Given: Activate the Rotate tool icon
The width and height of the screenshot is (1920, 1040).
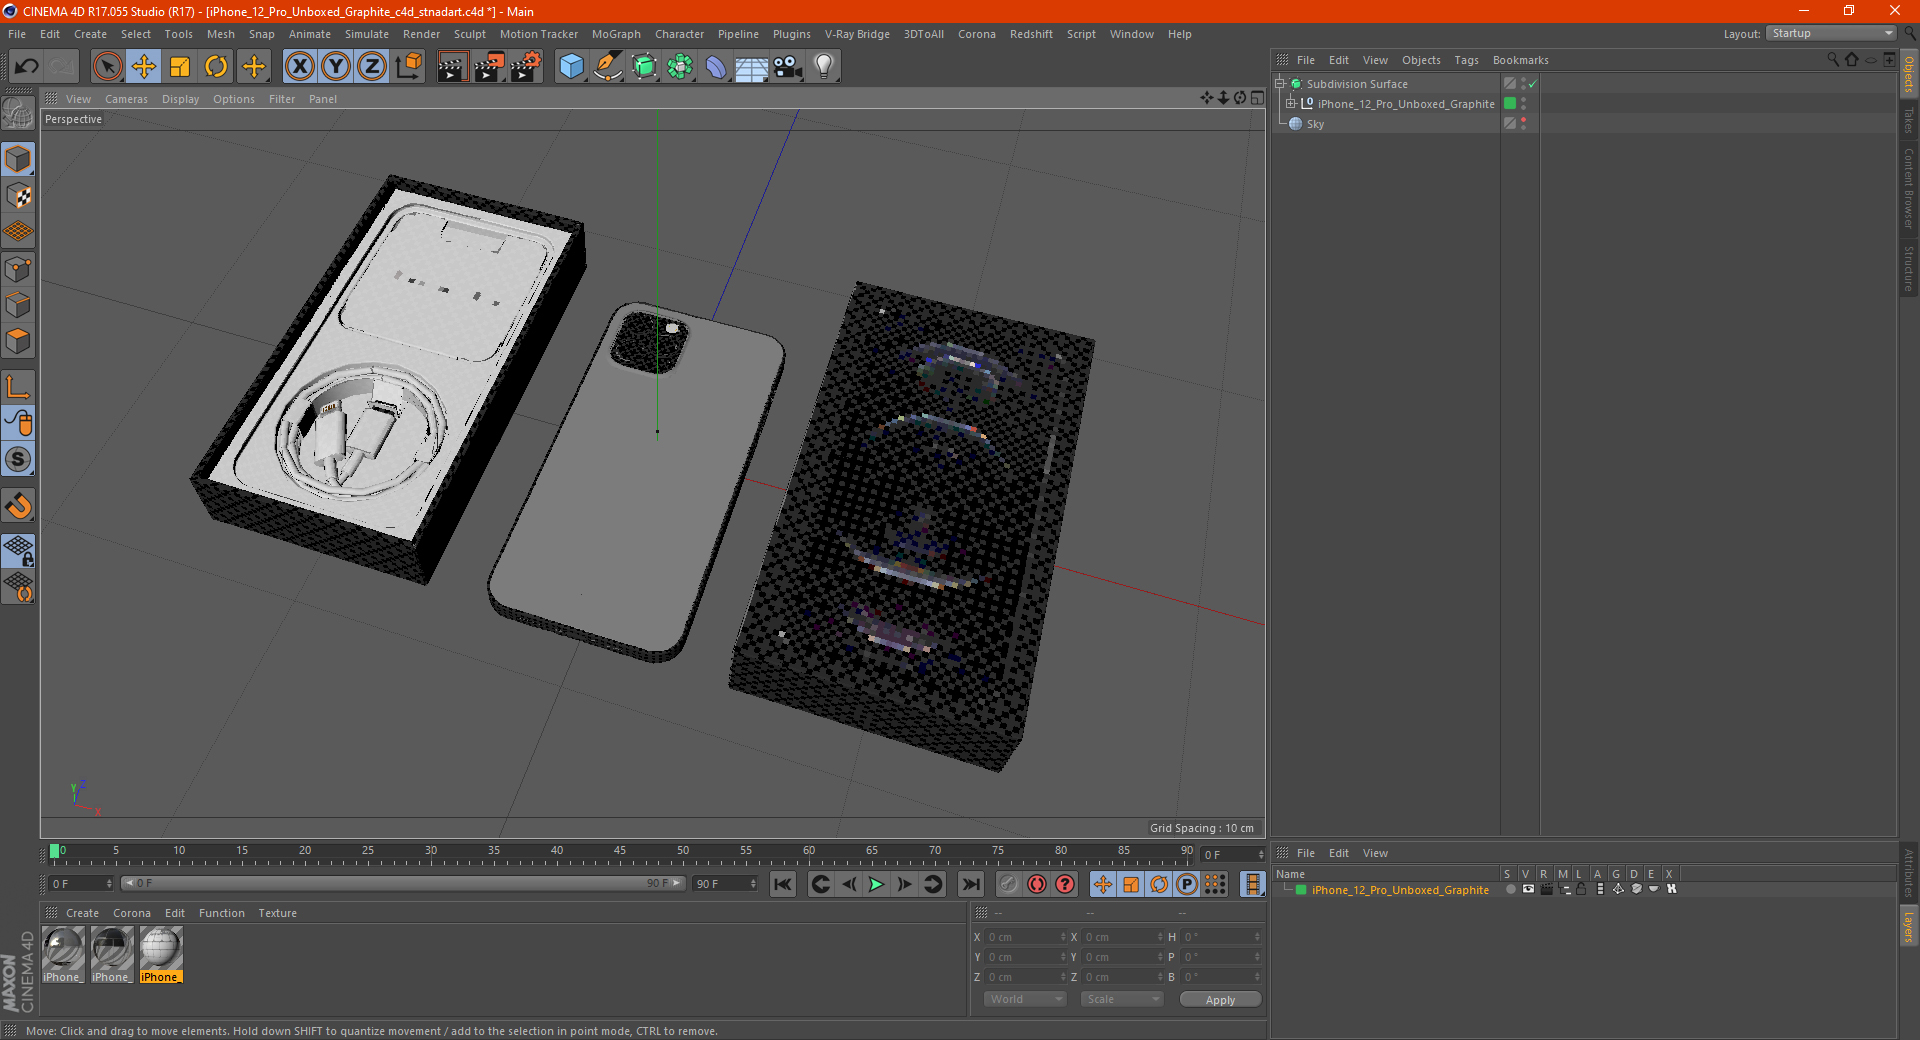Looking at the screenshot, I should [216, 67].
